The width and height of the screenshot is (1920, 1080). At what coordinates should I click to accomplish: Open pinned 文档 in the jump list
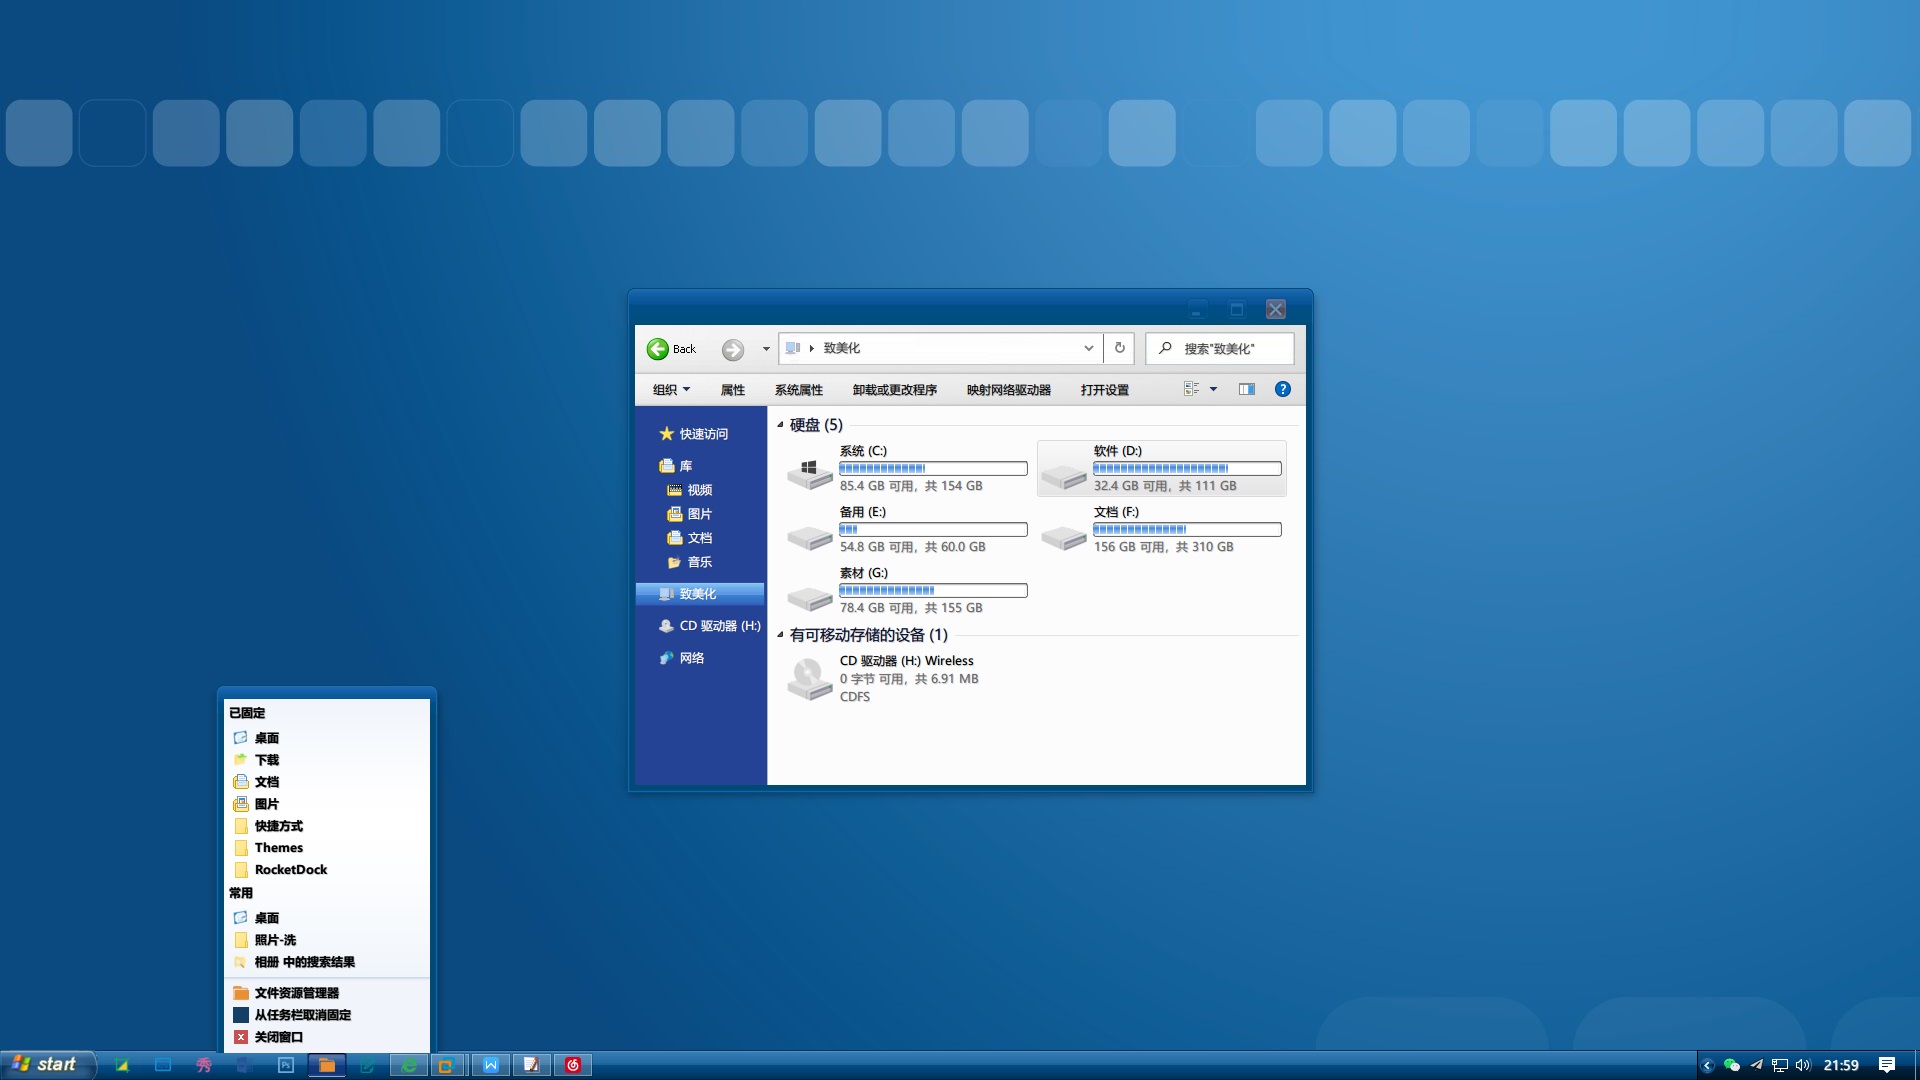[x=327, y=782]
